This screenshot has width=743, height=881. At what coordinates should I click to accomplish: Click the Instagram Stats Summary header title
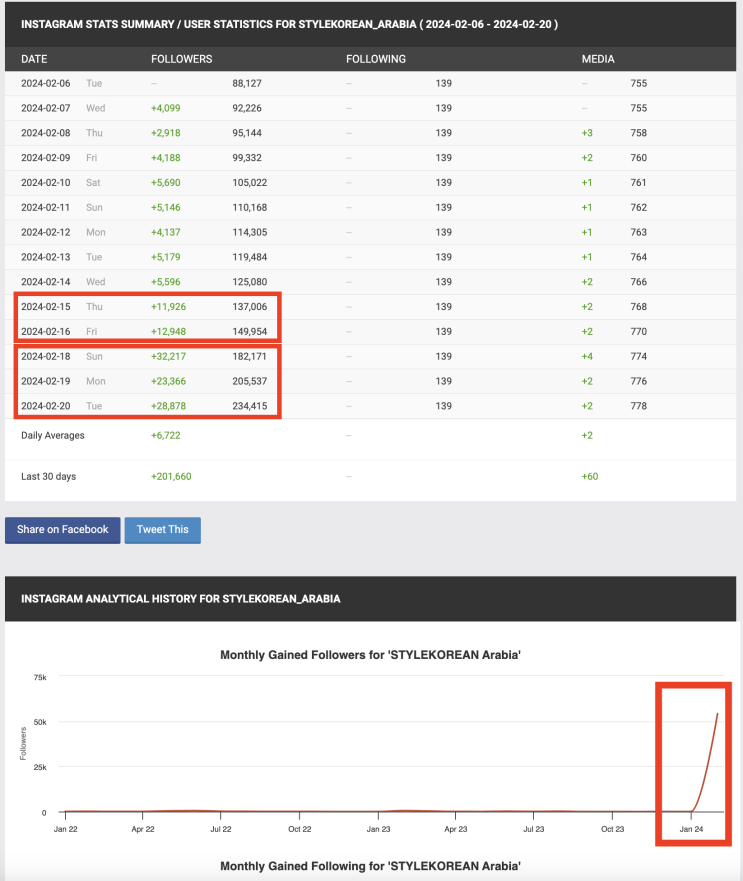289,24
